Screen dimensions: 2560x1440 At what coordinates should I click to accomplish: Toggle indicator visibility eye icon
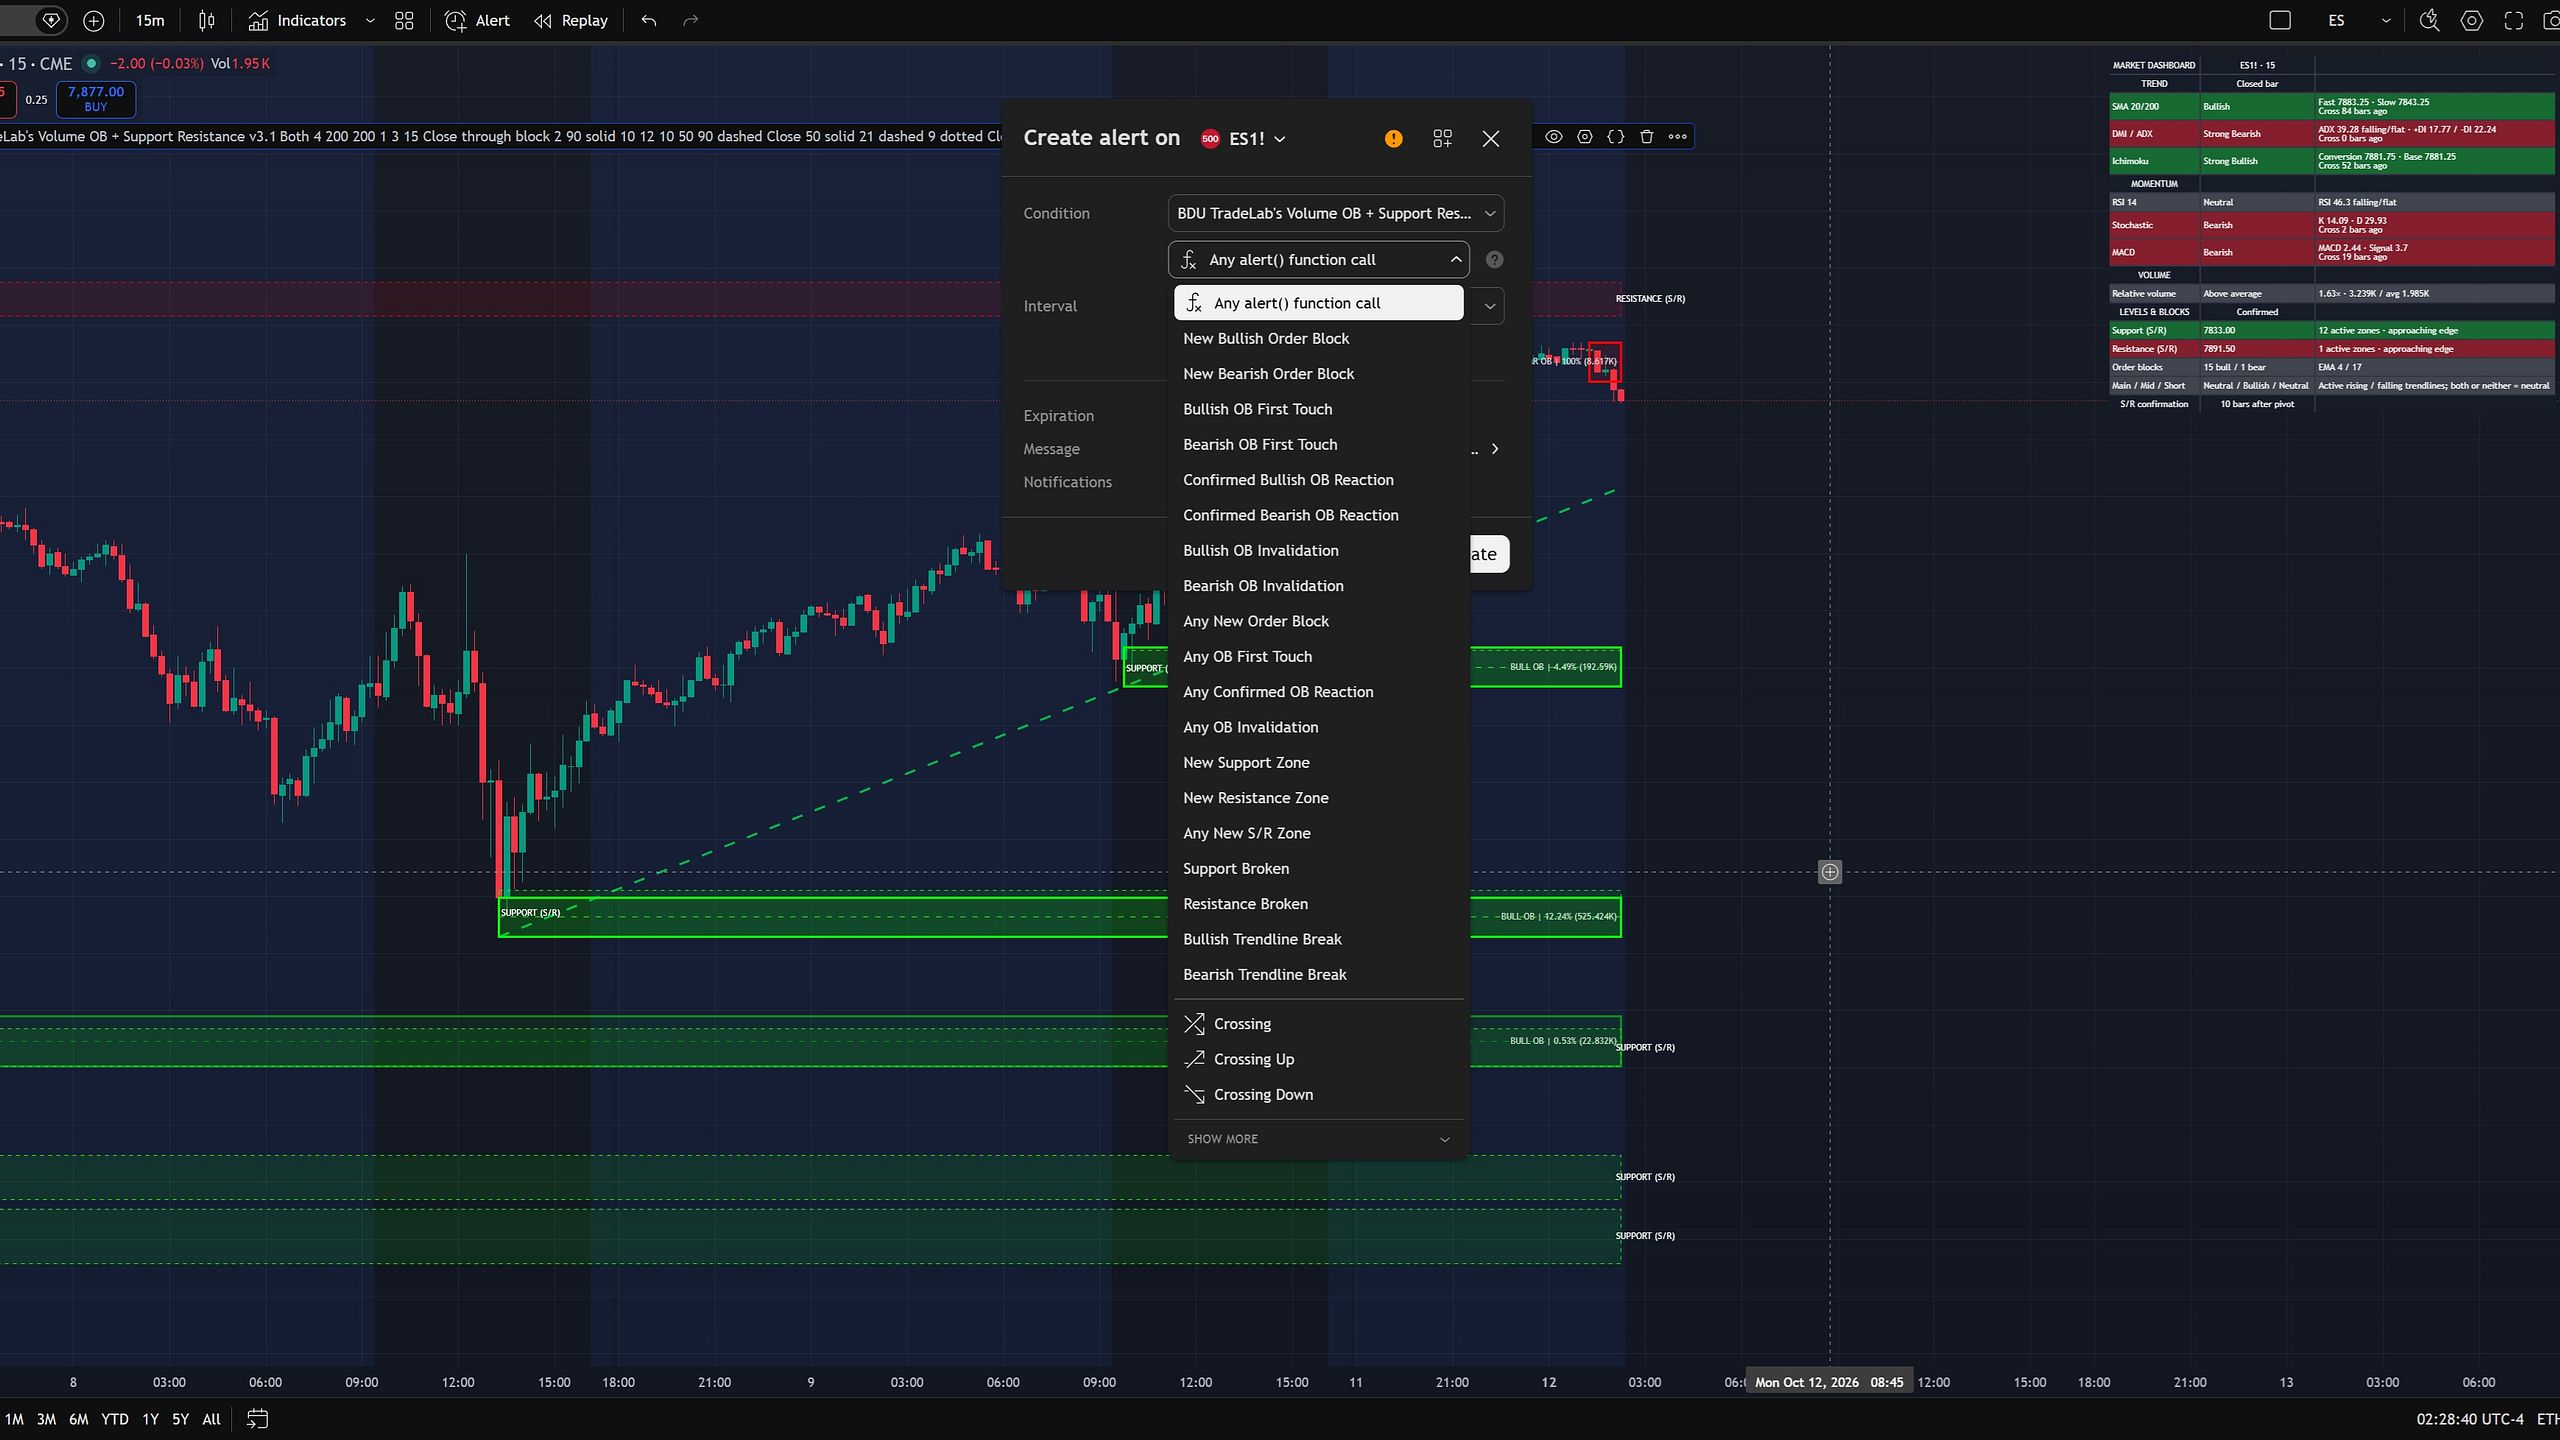tap(1553, 136)
